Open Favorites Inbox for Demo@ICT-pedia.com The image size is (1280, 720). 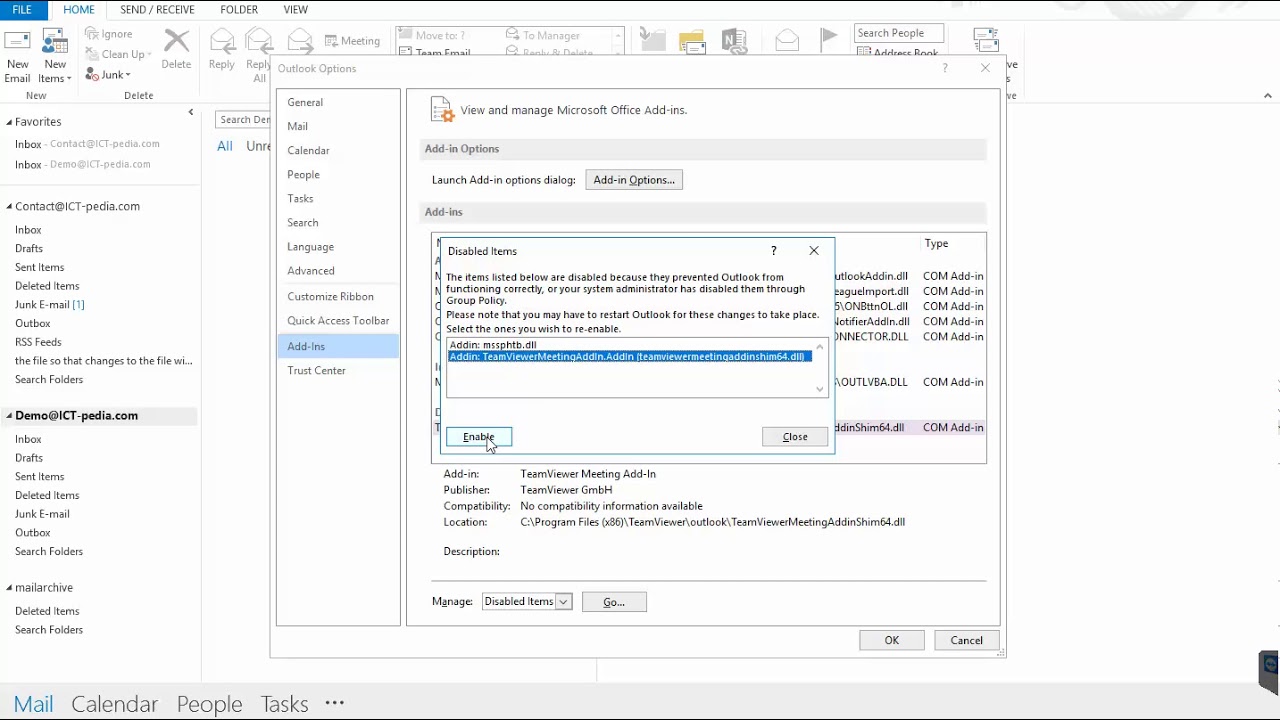tap(83, 165)
